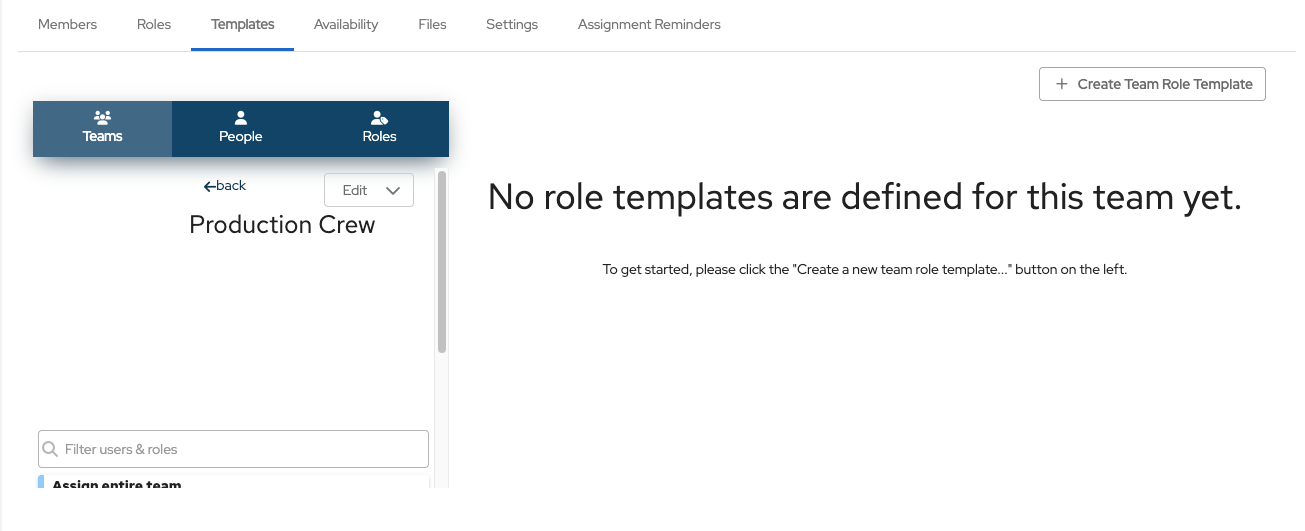1305x531 pixels.
Task: Expand the Edit dropdown chevron
Action: pos(393,190)
